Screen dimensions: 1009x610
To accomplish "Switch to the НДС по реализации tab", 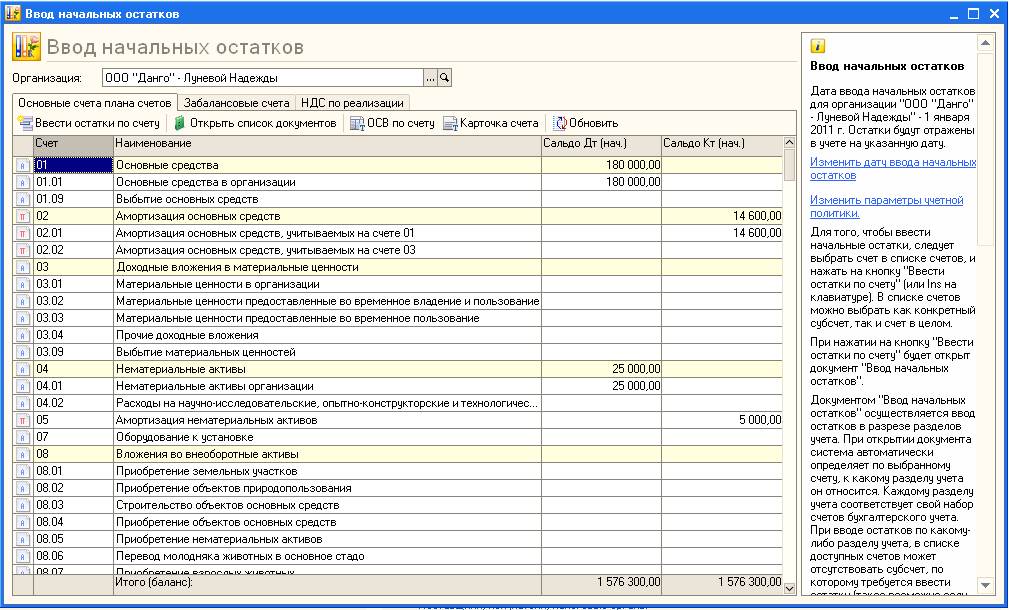I will point(352,102).
